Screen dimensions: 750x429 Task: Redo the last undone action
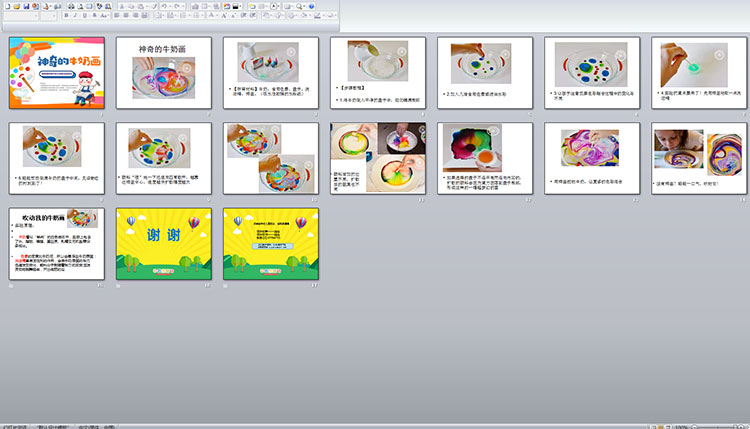177,7
